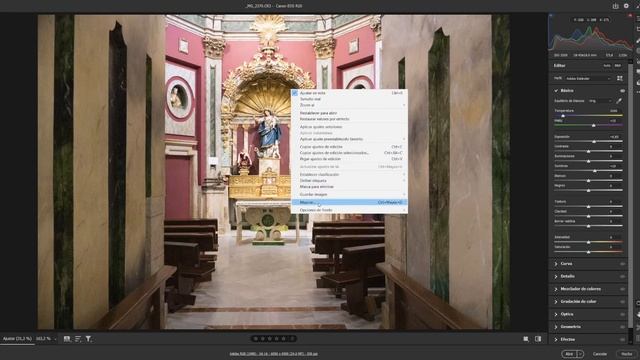
Task: Open the zoom percentage dropdown
Action: [x=46, y=339]
